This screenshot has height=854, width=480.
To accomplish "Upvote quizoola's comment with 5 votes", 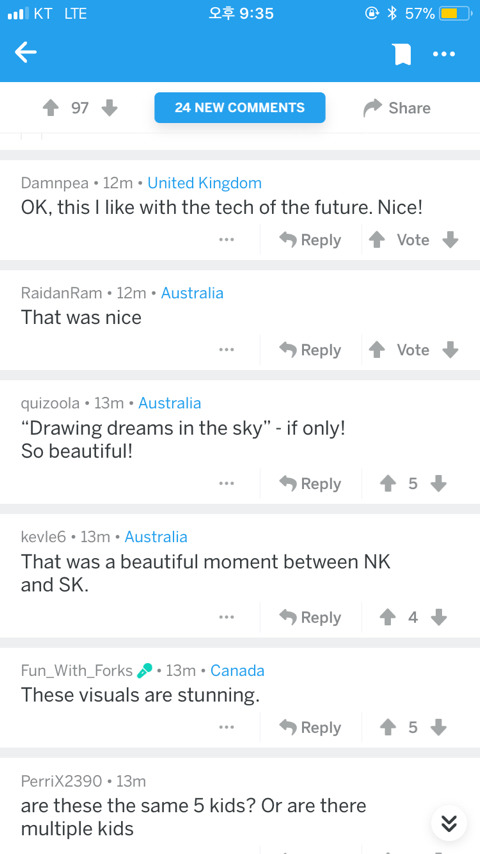I will coord(390,484).
